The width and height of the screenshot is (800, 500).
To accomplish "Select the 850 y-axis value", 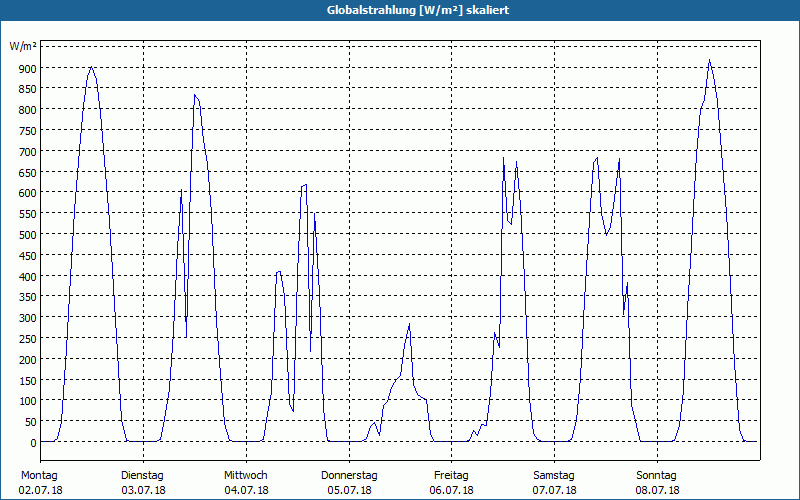I will tap(28, 89).
